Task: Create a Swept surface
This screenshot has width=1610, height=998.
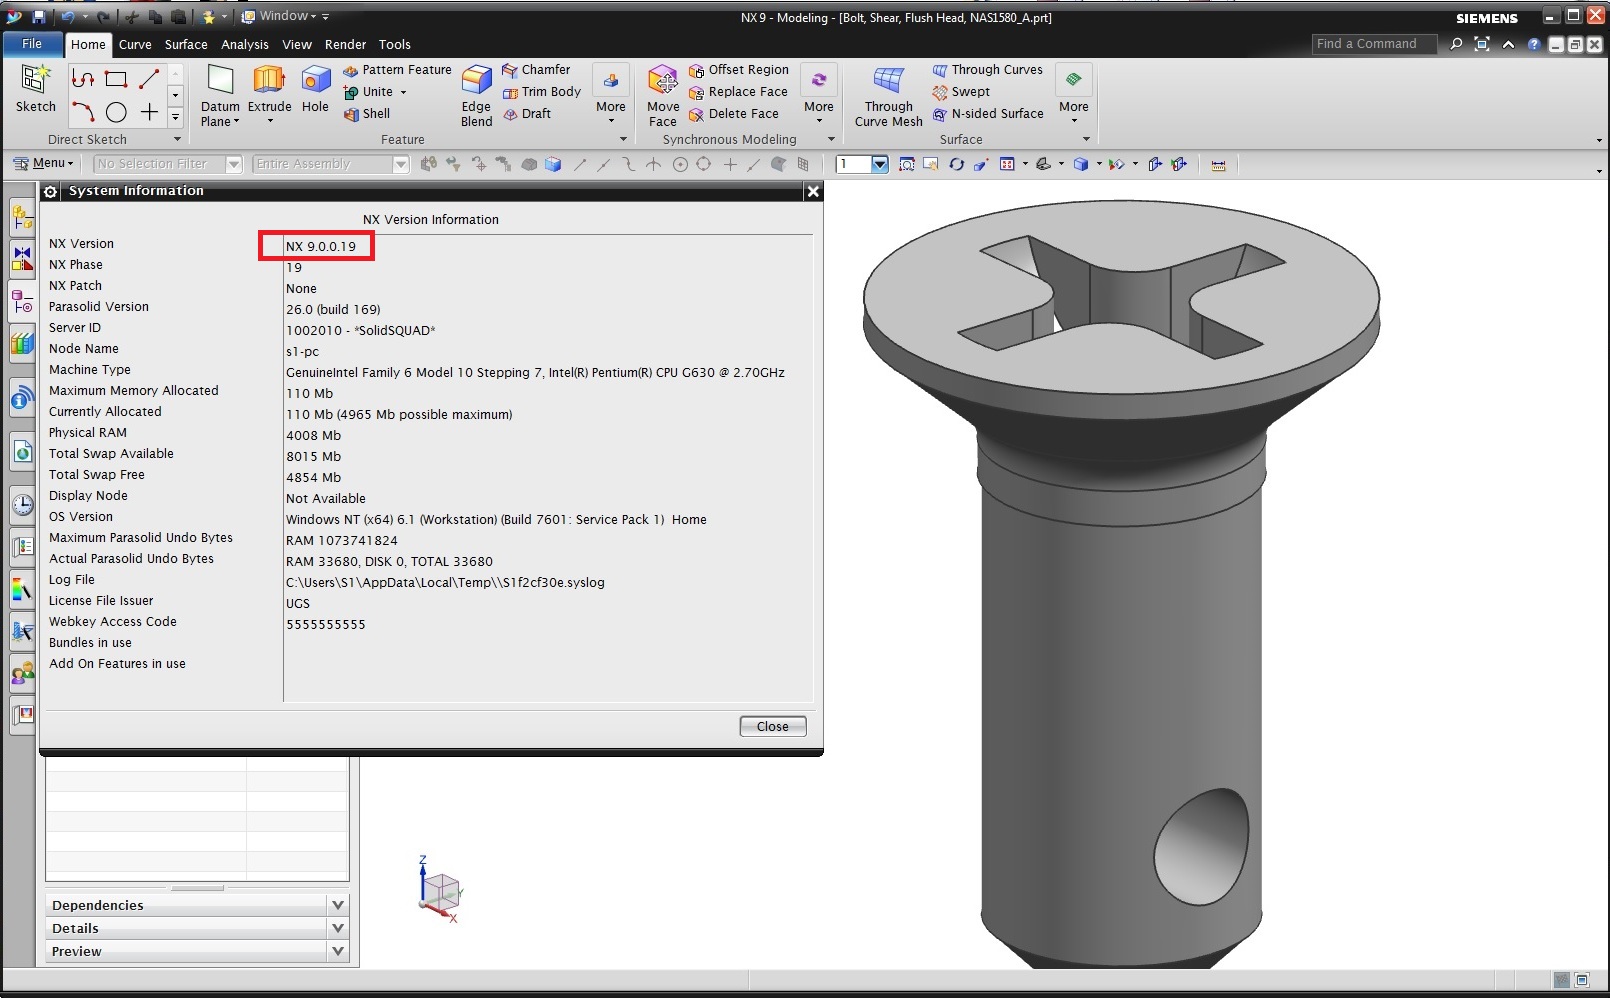Action: (x=961, y=92)
